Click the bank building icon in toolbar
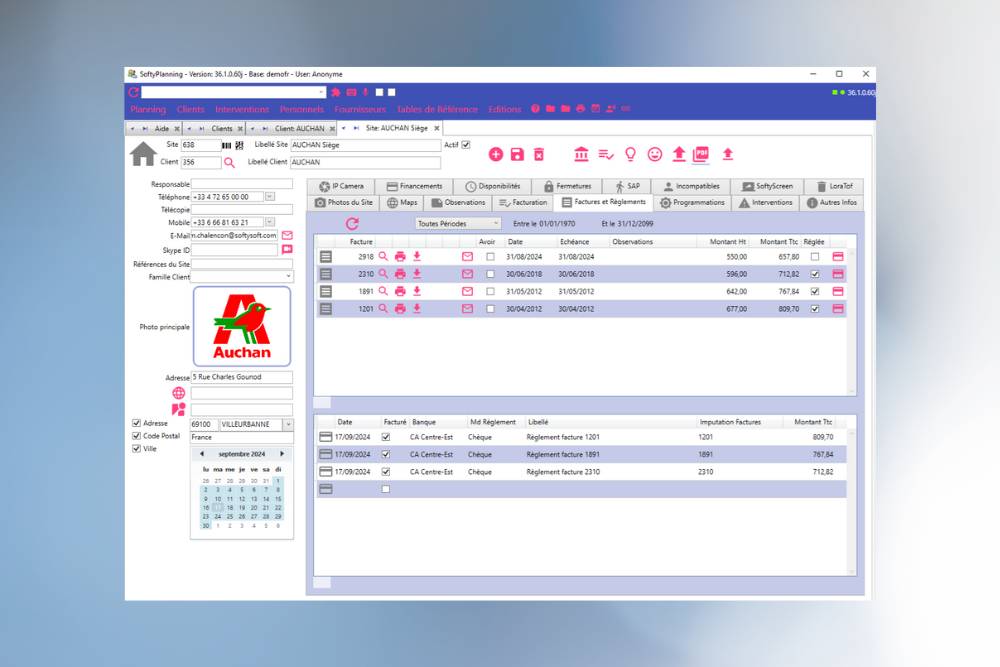1000x667 pixels. tap(582, 154)
